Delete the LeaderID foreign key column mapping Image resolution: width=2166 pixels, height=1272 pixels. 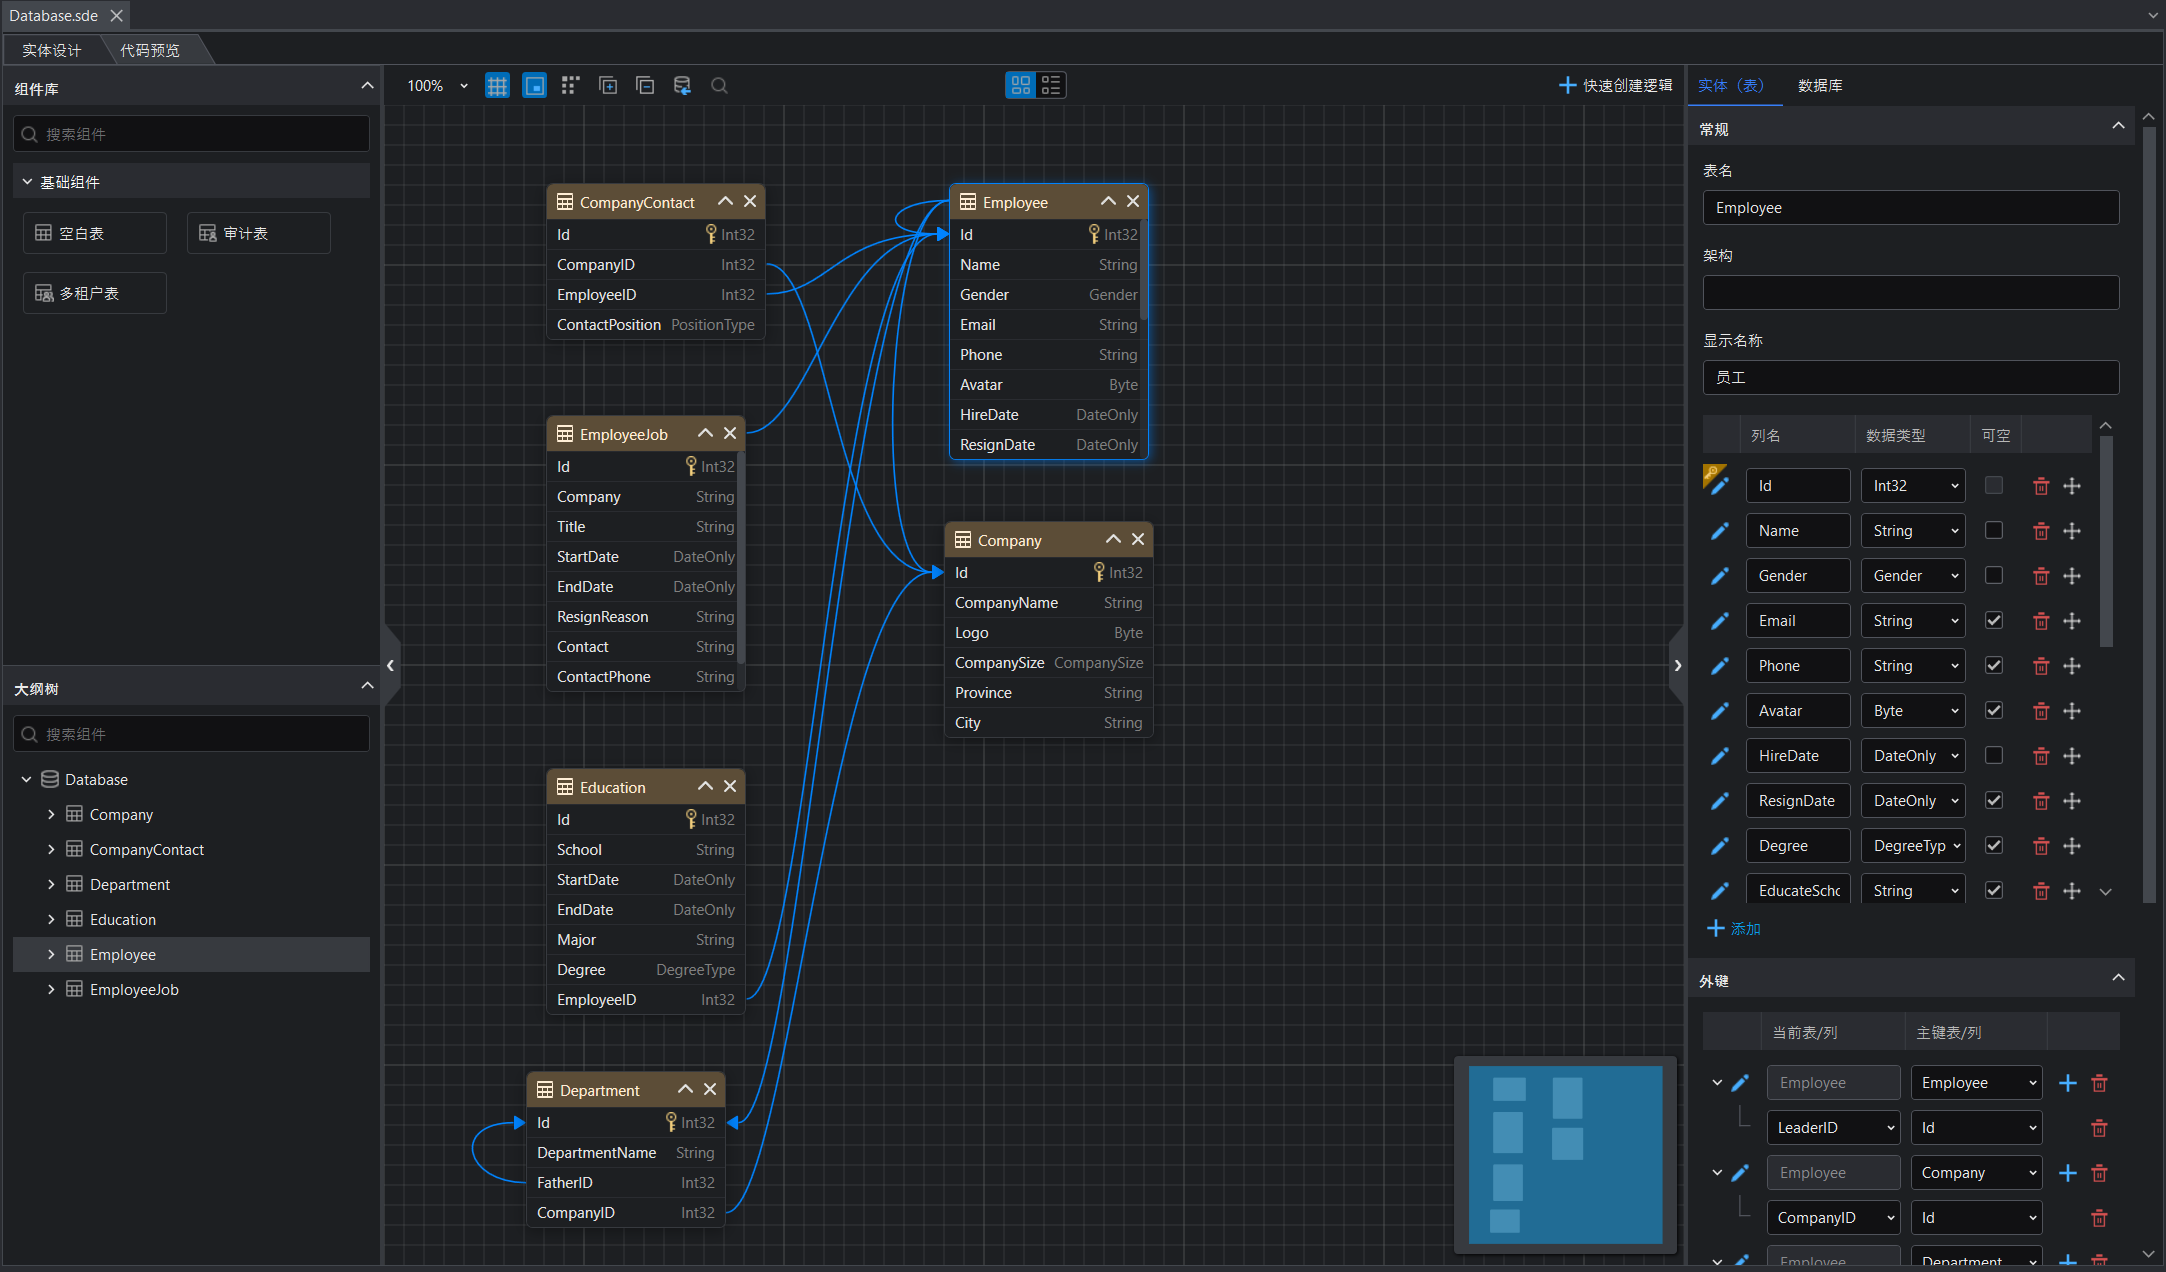pyautogui.click(x=2099, y=1128)
